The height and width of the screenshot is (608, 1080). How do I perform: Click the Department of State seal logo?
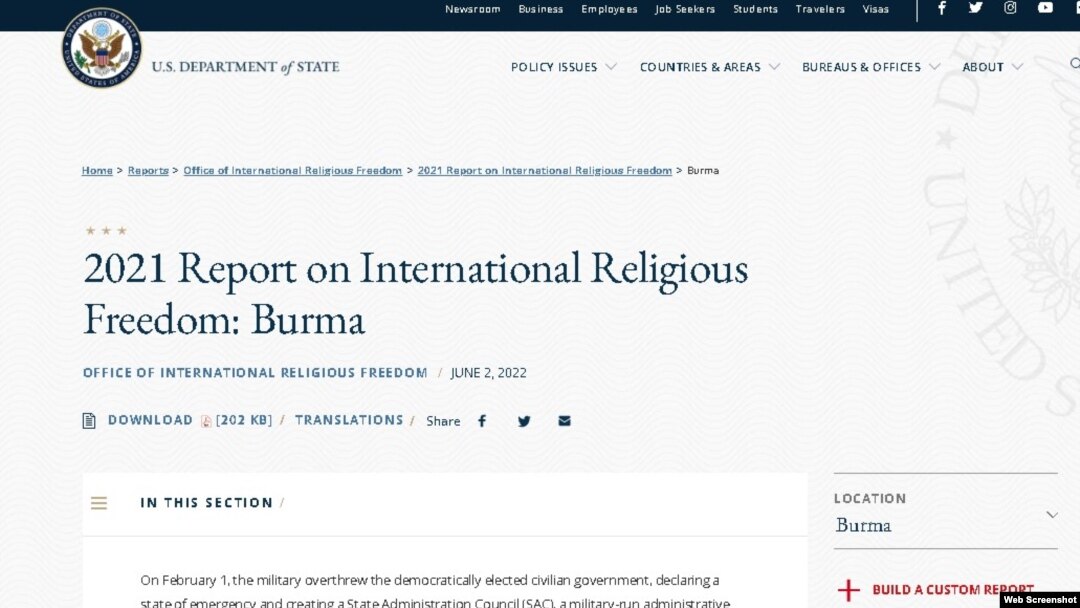pyautogui.click(x=102, y=48)
